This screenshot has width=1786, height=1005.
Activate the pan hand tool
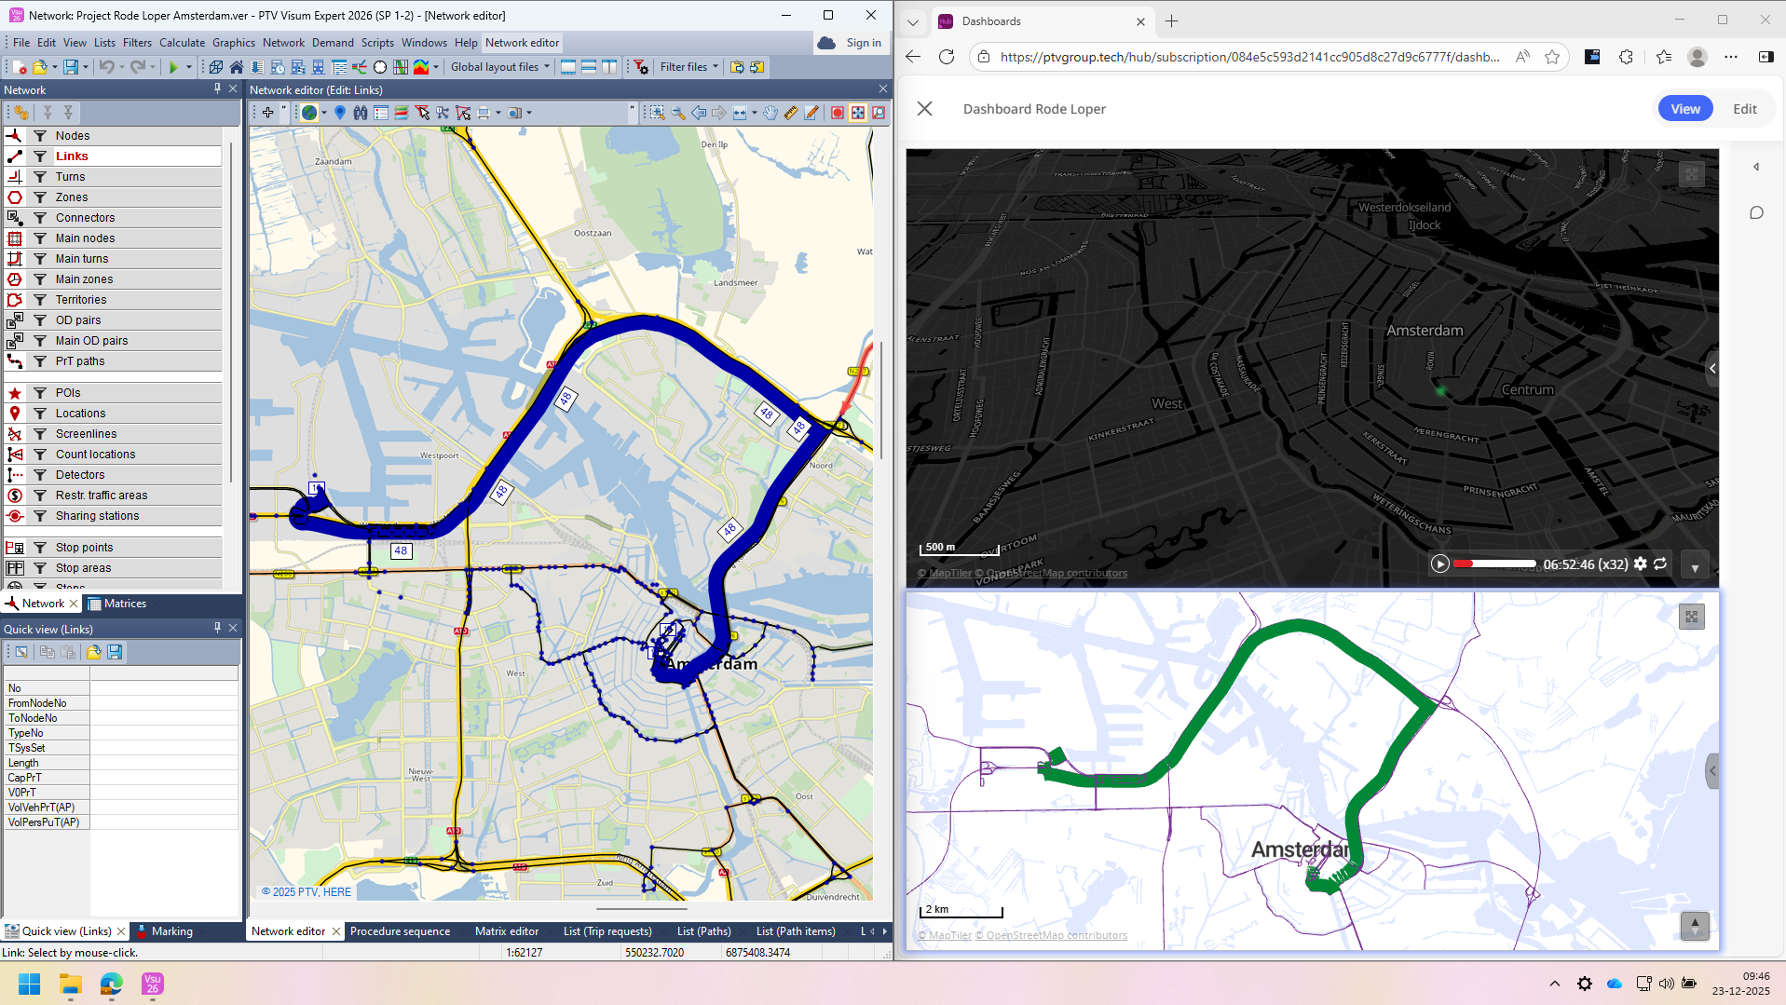770,113
